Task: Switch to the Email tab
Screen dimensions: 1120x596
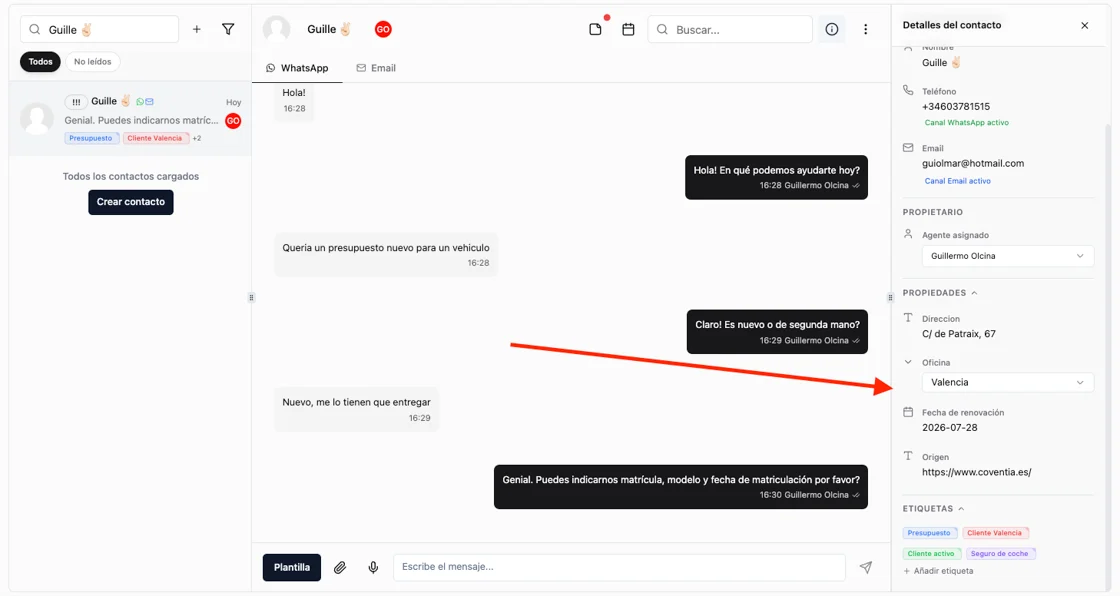Action: [x=376, y=68]
